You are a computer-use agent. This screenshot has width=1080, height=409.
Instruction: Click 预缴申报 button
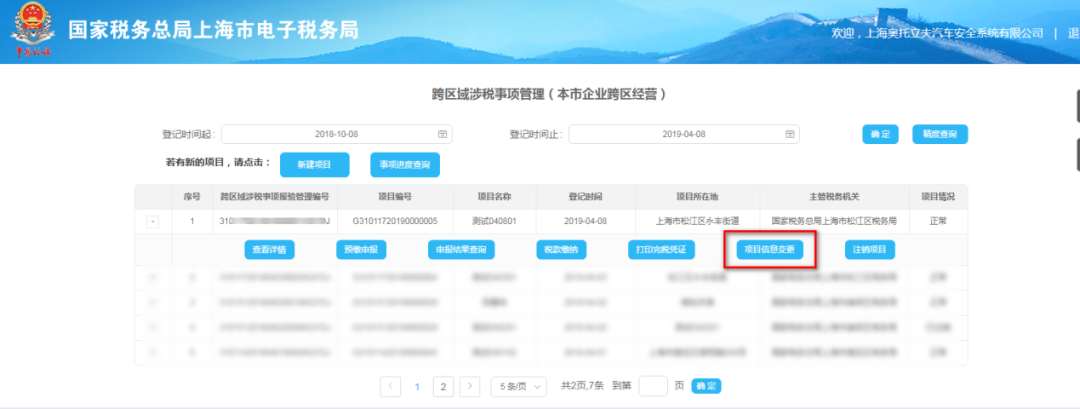(x=361, y=250)
